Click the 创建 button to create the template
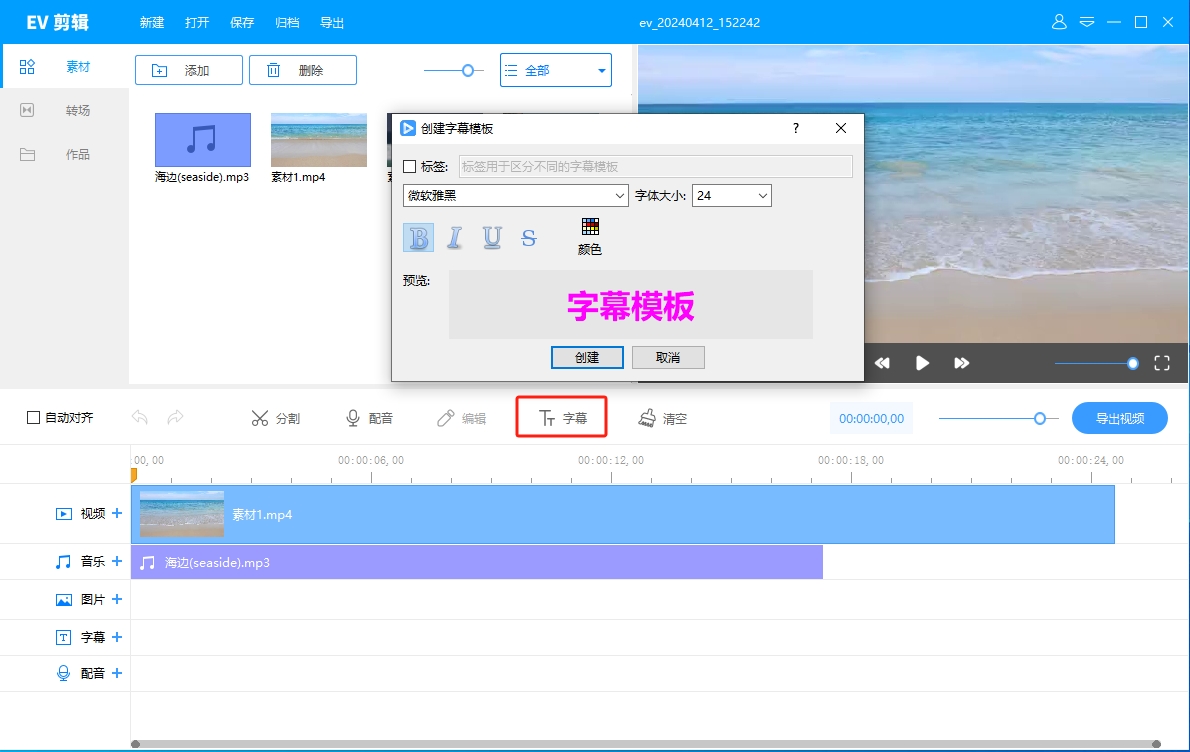 (587, 357)
